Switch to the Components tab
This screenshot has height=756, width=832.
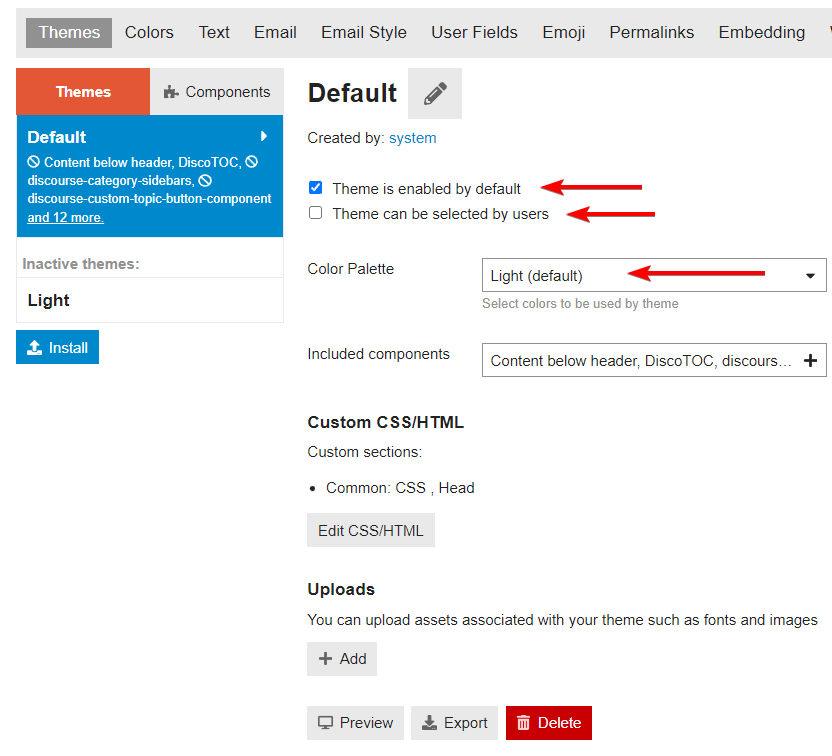coord(216,92)
